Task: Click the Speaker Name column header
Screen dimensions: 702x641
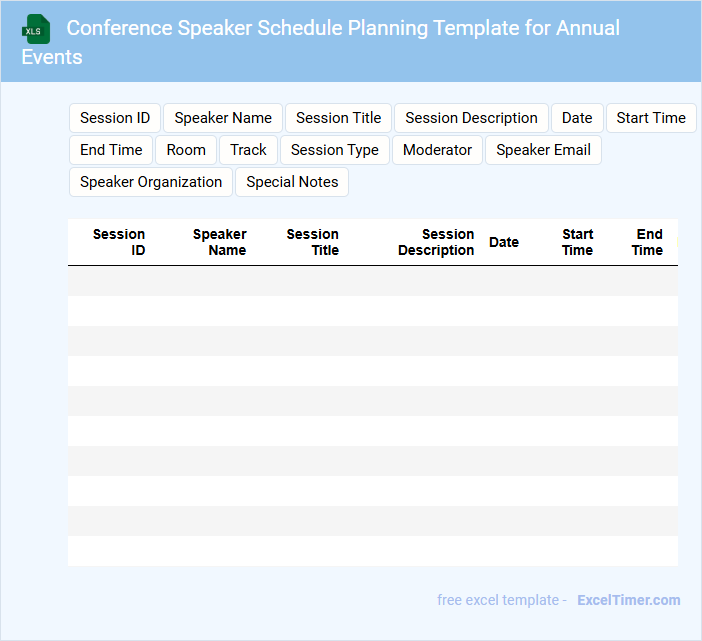Action: [220, 242]
